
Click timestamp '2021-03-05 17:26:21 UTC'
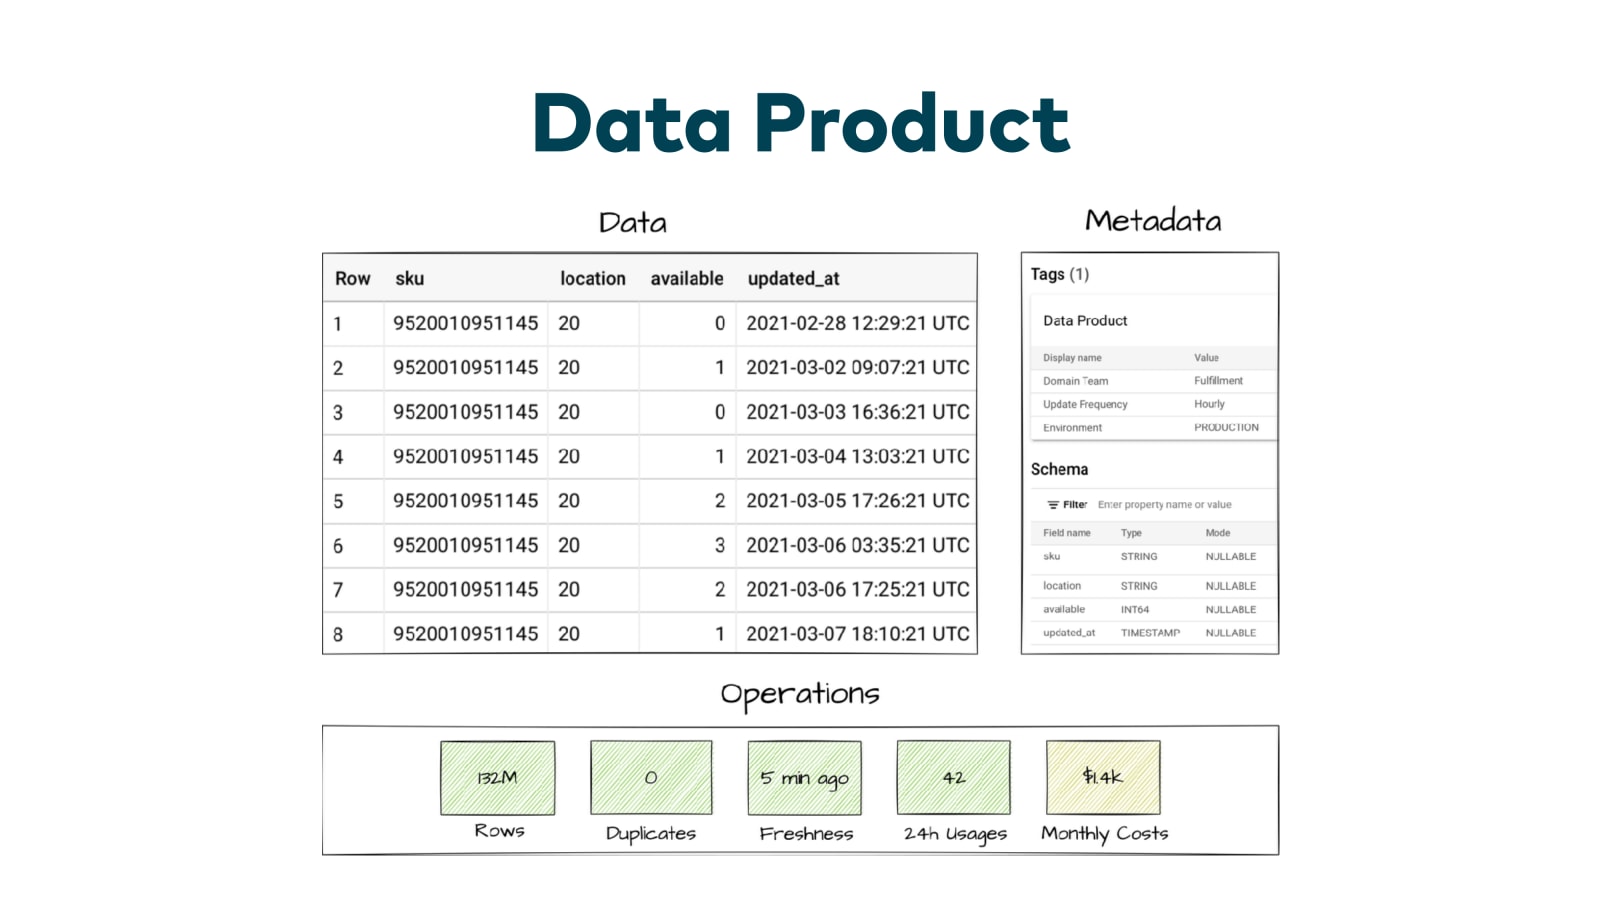tap(858, 501)
